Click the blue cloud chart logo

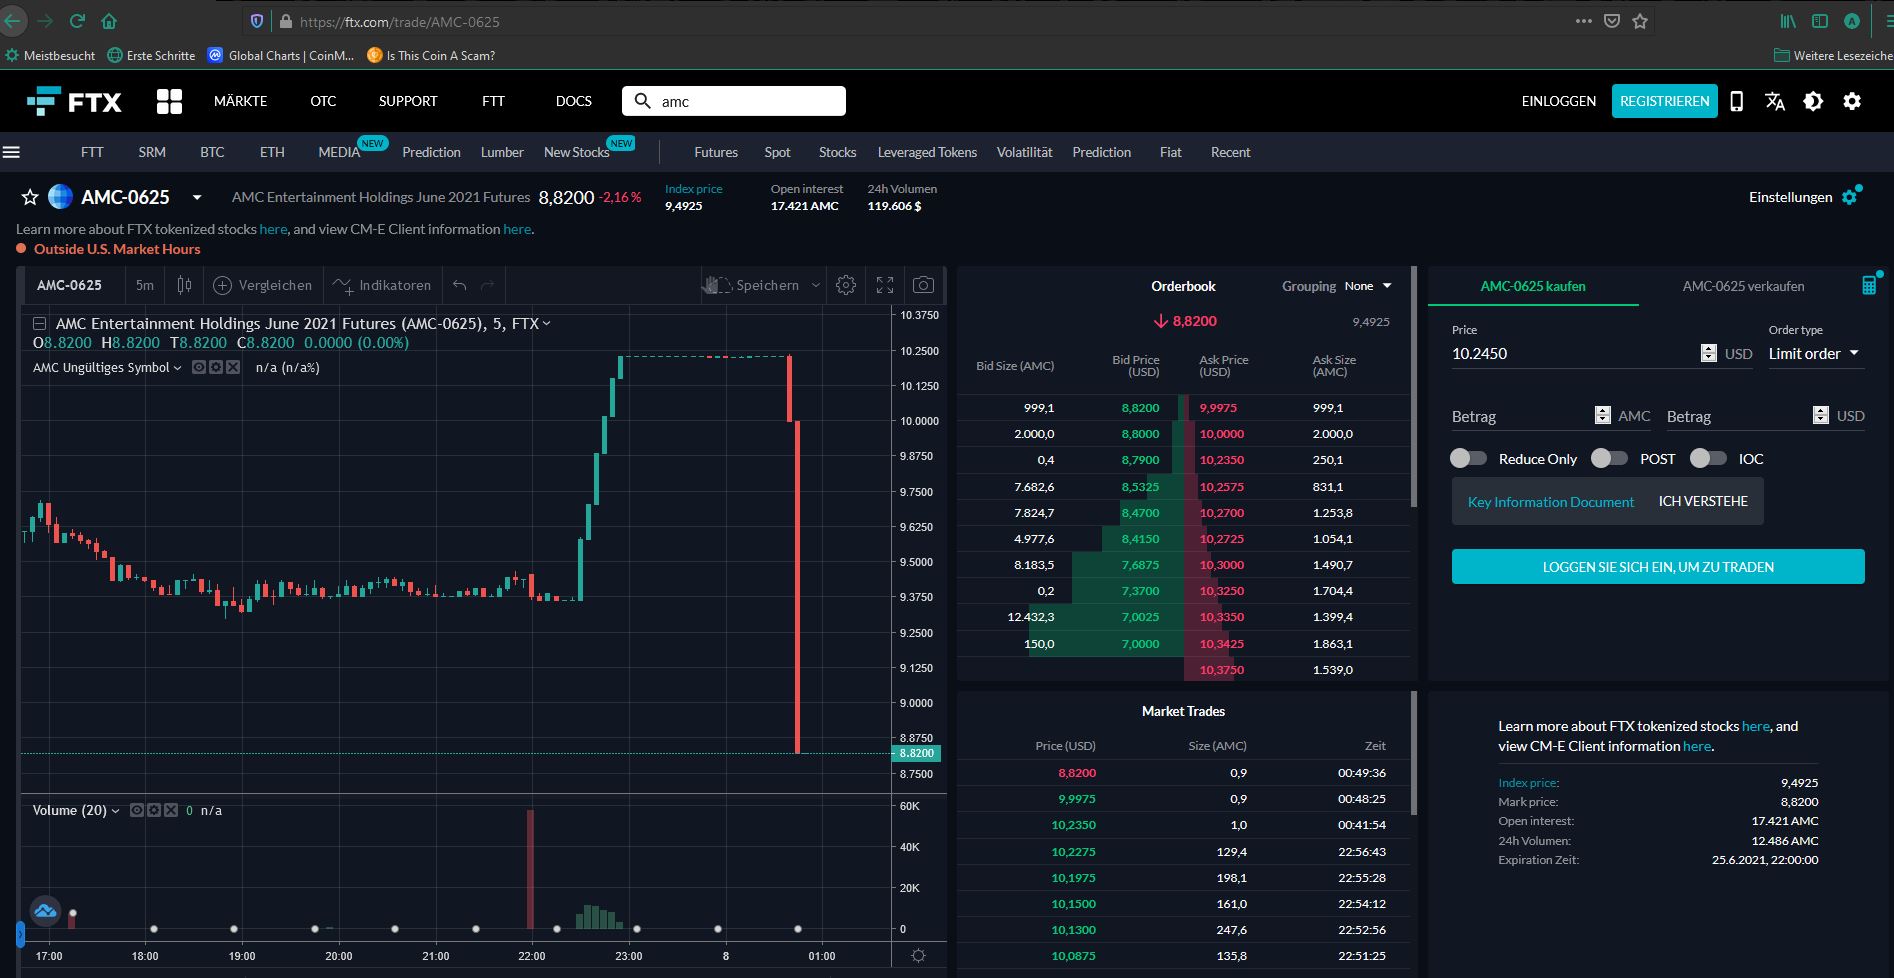coord(45,910)
